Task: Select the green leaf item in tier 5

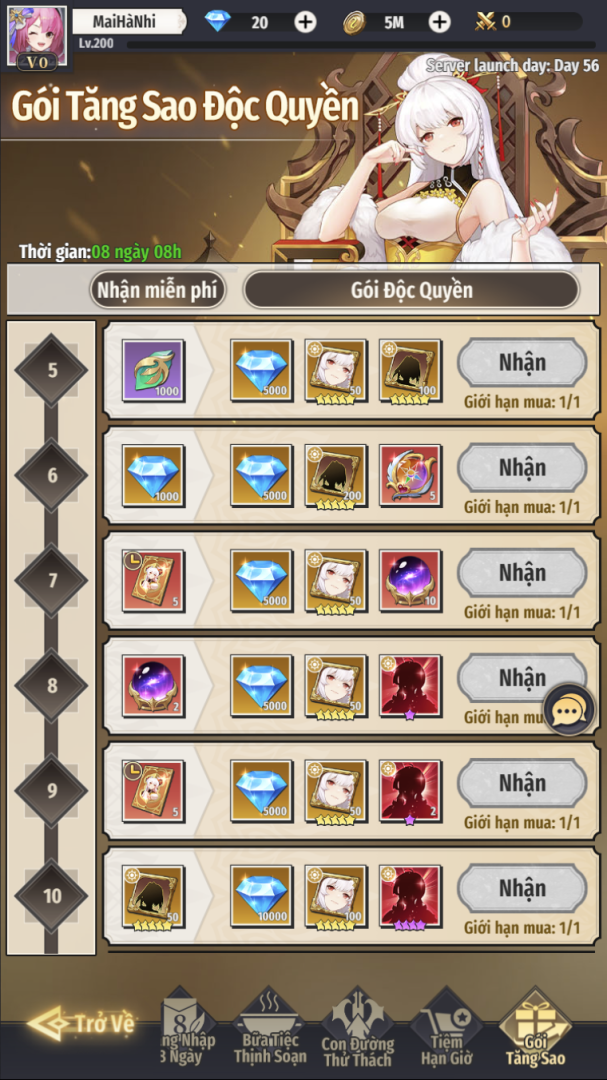Action: pos(153,370)
